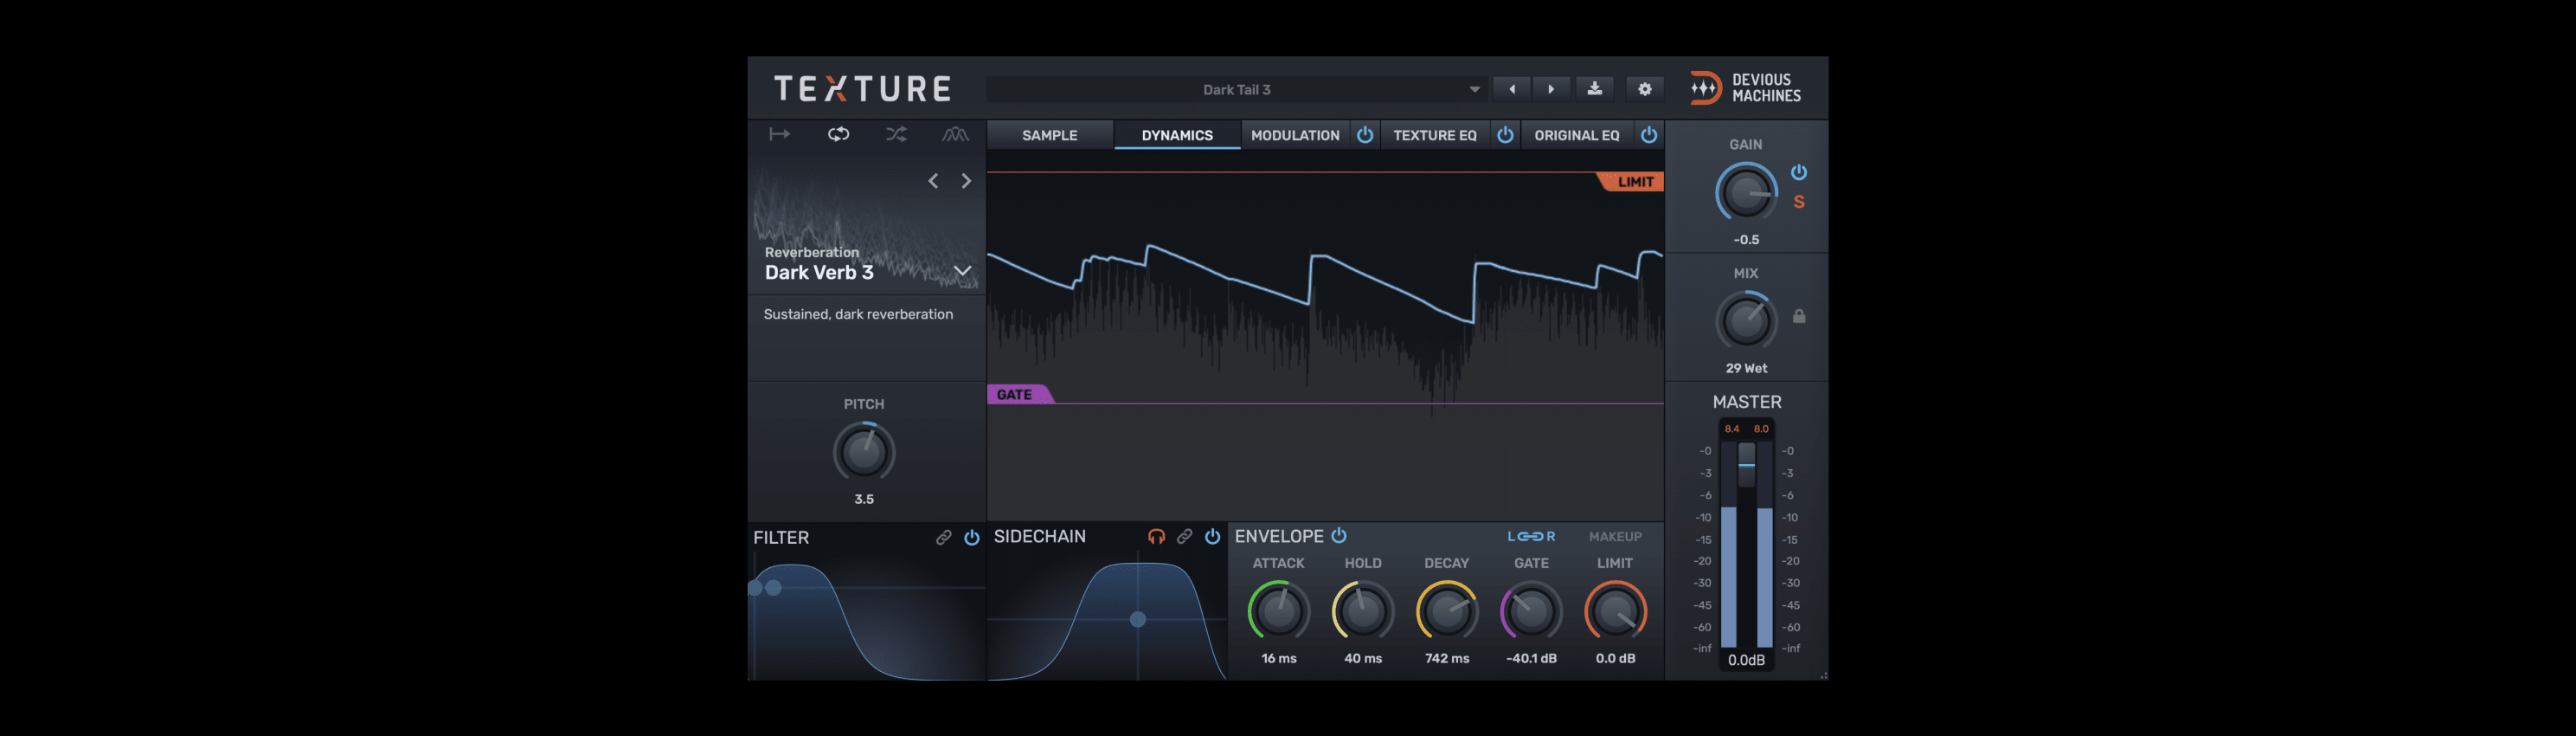Click the orange-yellow DECAY knob
The image size is (2576, 736).
pyautogui.click(x=1446, y=610)
